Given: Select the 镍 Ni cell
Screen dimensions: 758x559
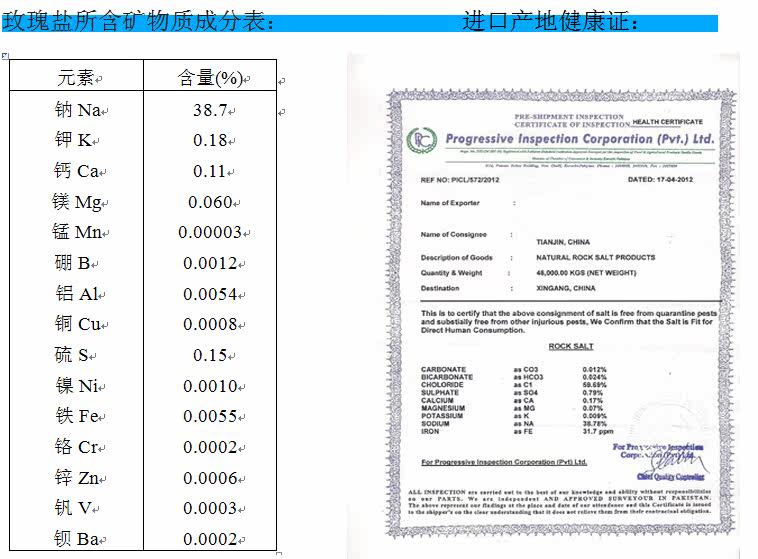Looking at the screenshot, I should tap(77, 386).
